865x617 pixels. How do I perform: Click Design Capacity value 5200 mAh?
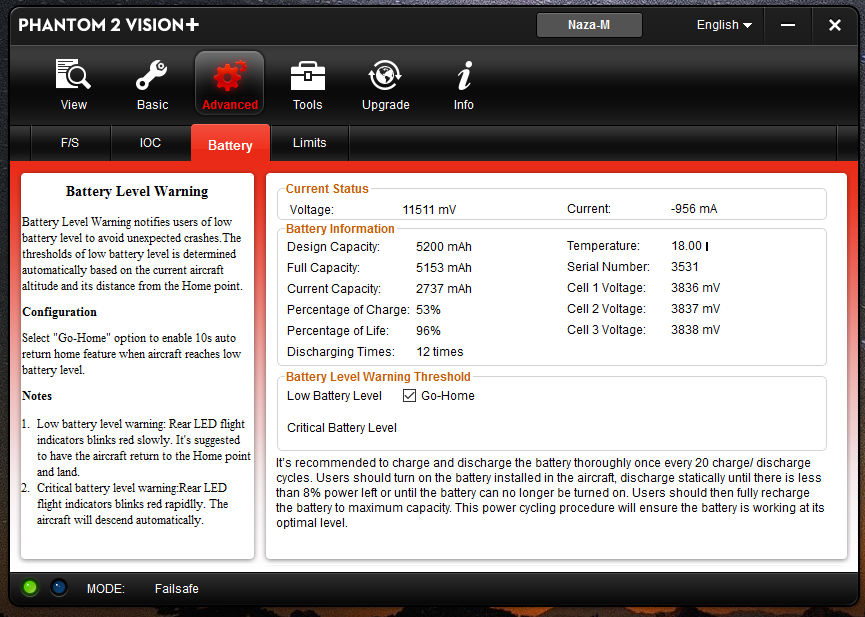[444, 247]
